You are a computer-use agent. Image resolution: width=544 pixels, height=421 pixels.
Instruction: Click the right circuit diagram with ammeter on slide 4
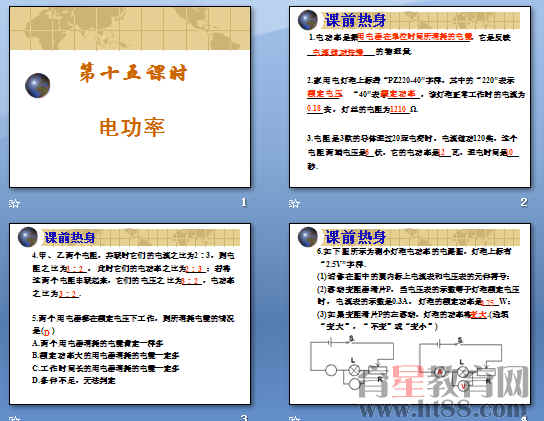pyautogui.click(x=460, y=363)
